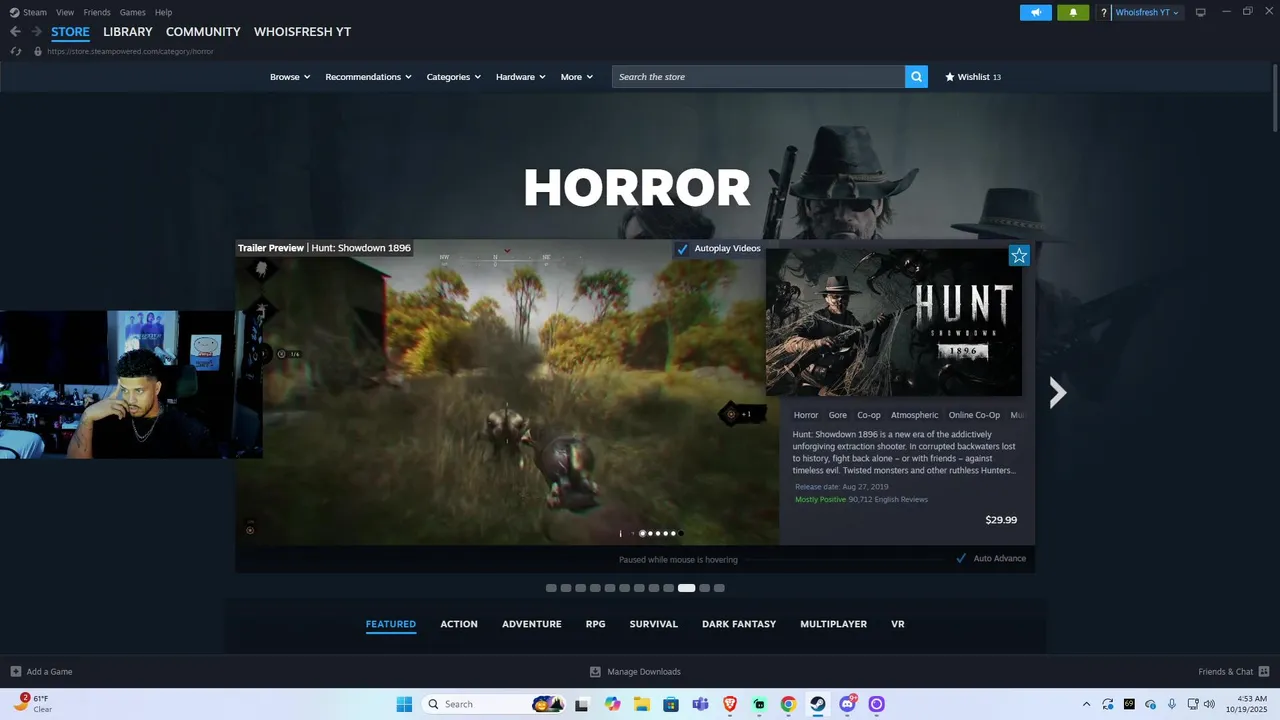Click the Online Co-Op tag
Viewport: 1280px width, 720px height.
pyautogui.click(x=974, y=415)
